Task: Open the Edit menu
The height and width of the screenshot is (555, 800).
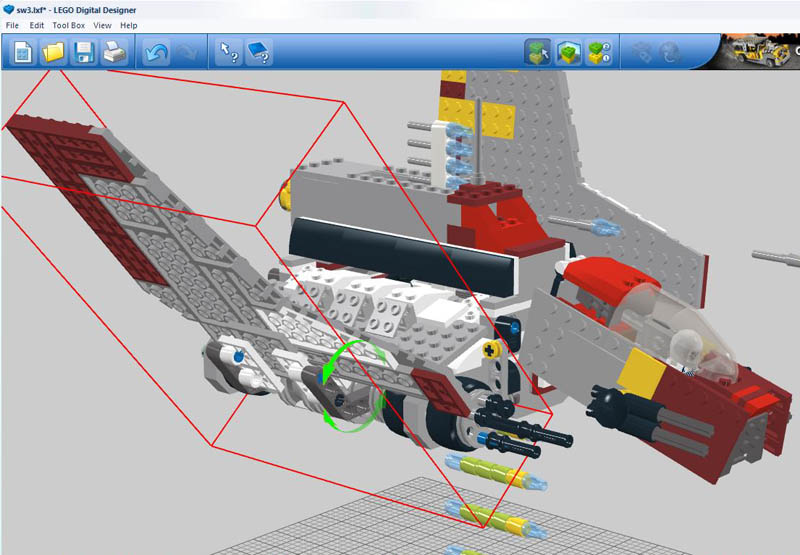Action: tap(37, 25)
